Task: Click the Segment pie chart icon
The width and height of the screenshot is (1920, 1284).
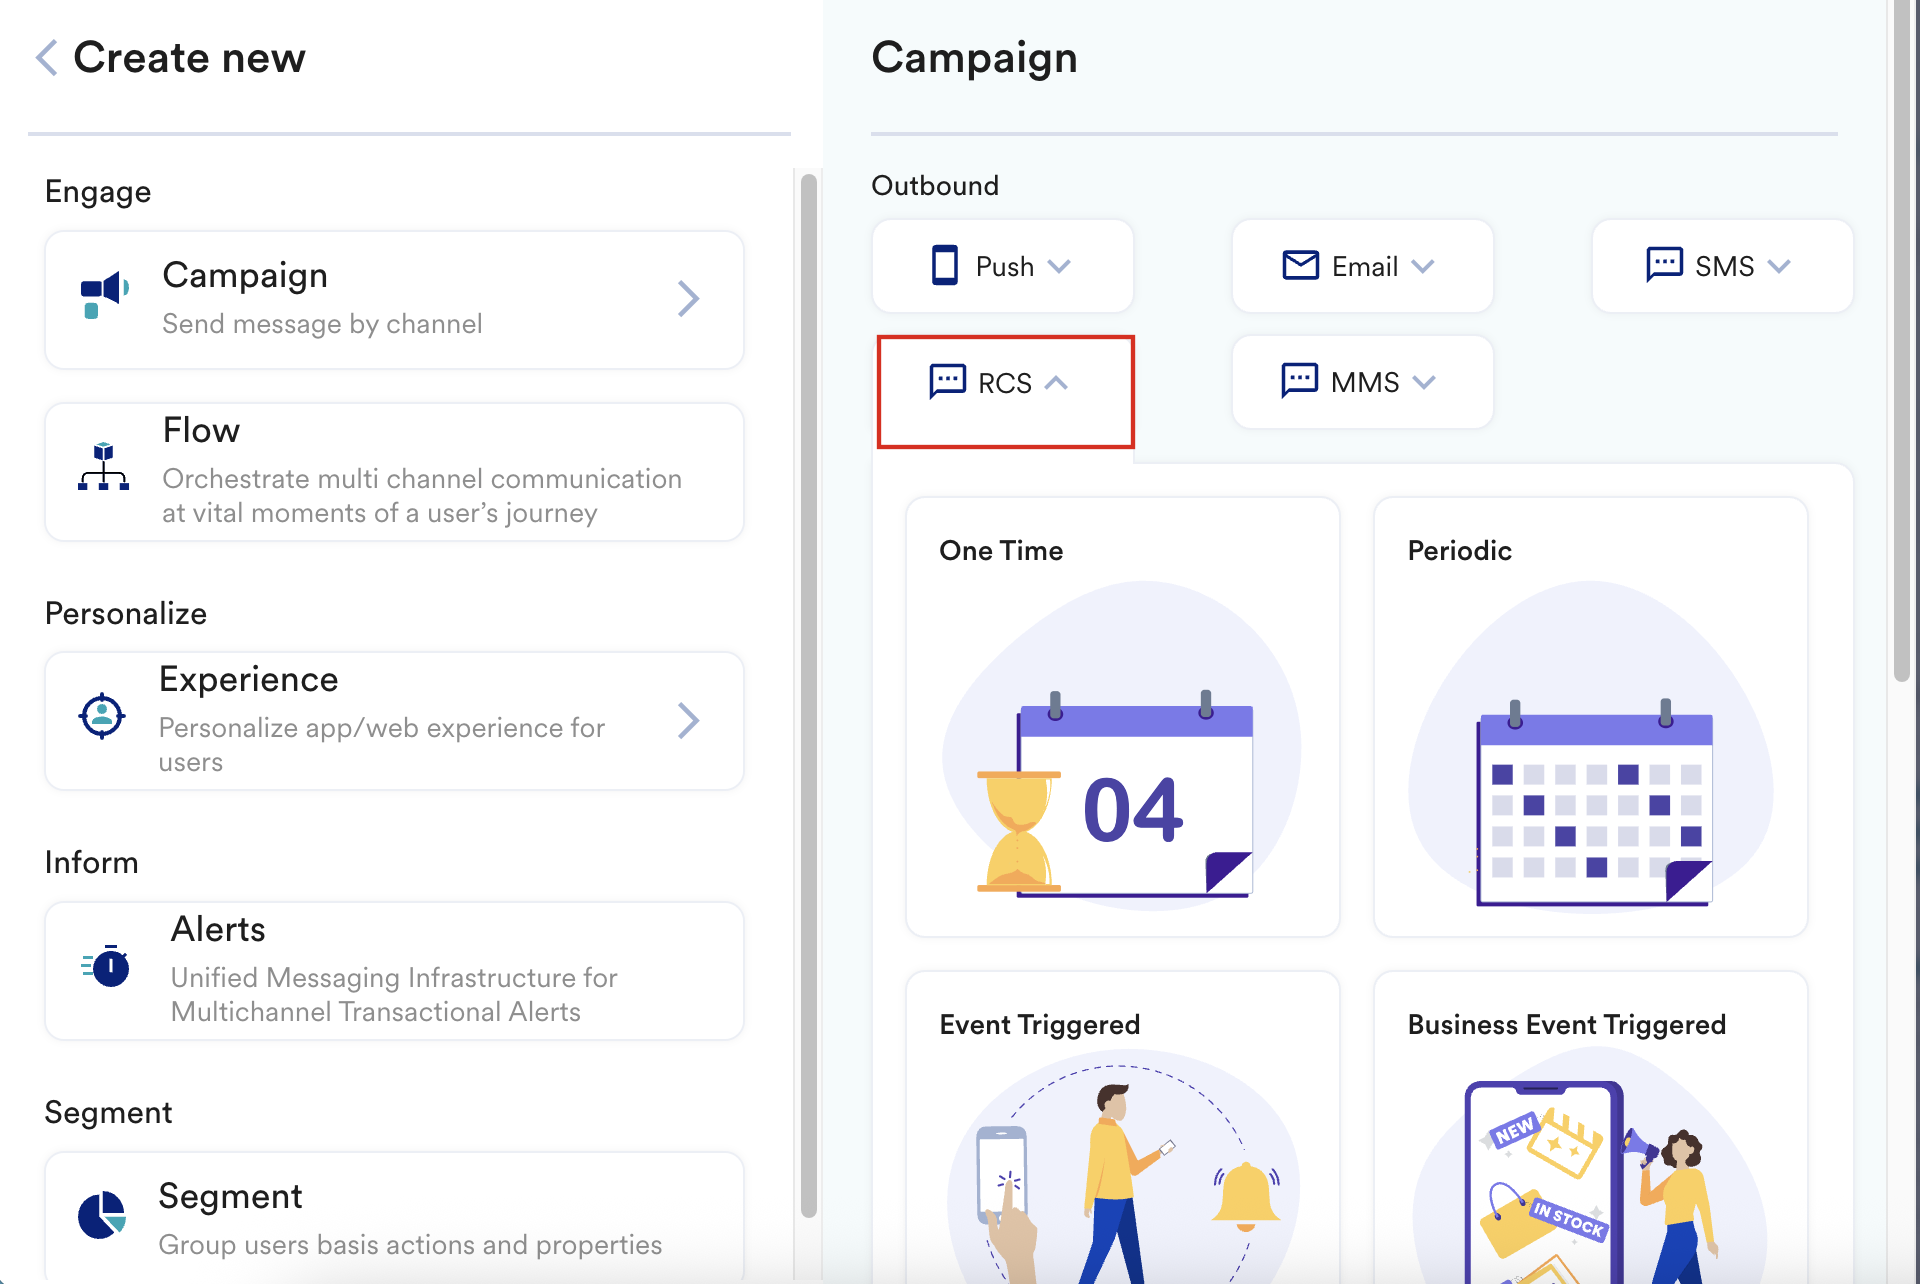Action: point(102,1215)
